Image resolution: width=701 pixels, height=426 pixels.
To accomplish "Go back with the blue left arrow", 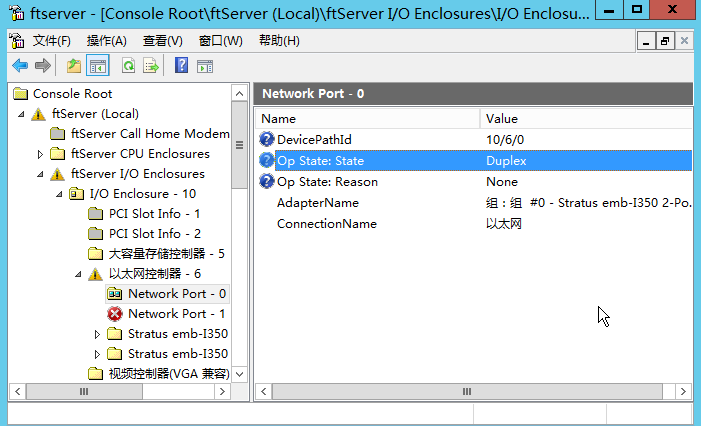I will 20,66.
